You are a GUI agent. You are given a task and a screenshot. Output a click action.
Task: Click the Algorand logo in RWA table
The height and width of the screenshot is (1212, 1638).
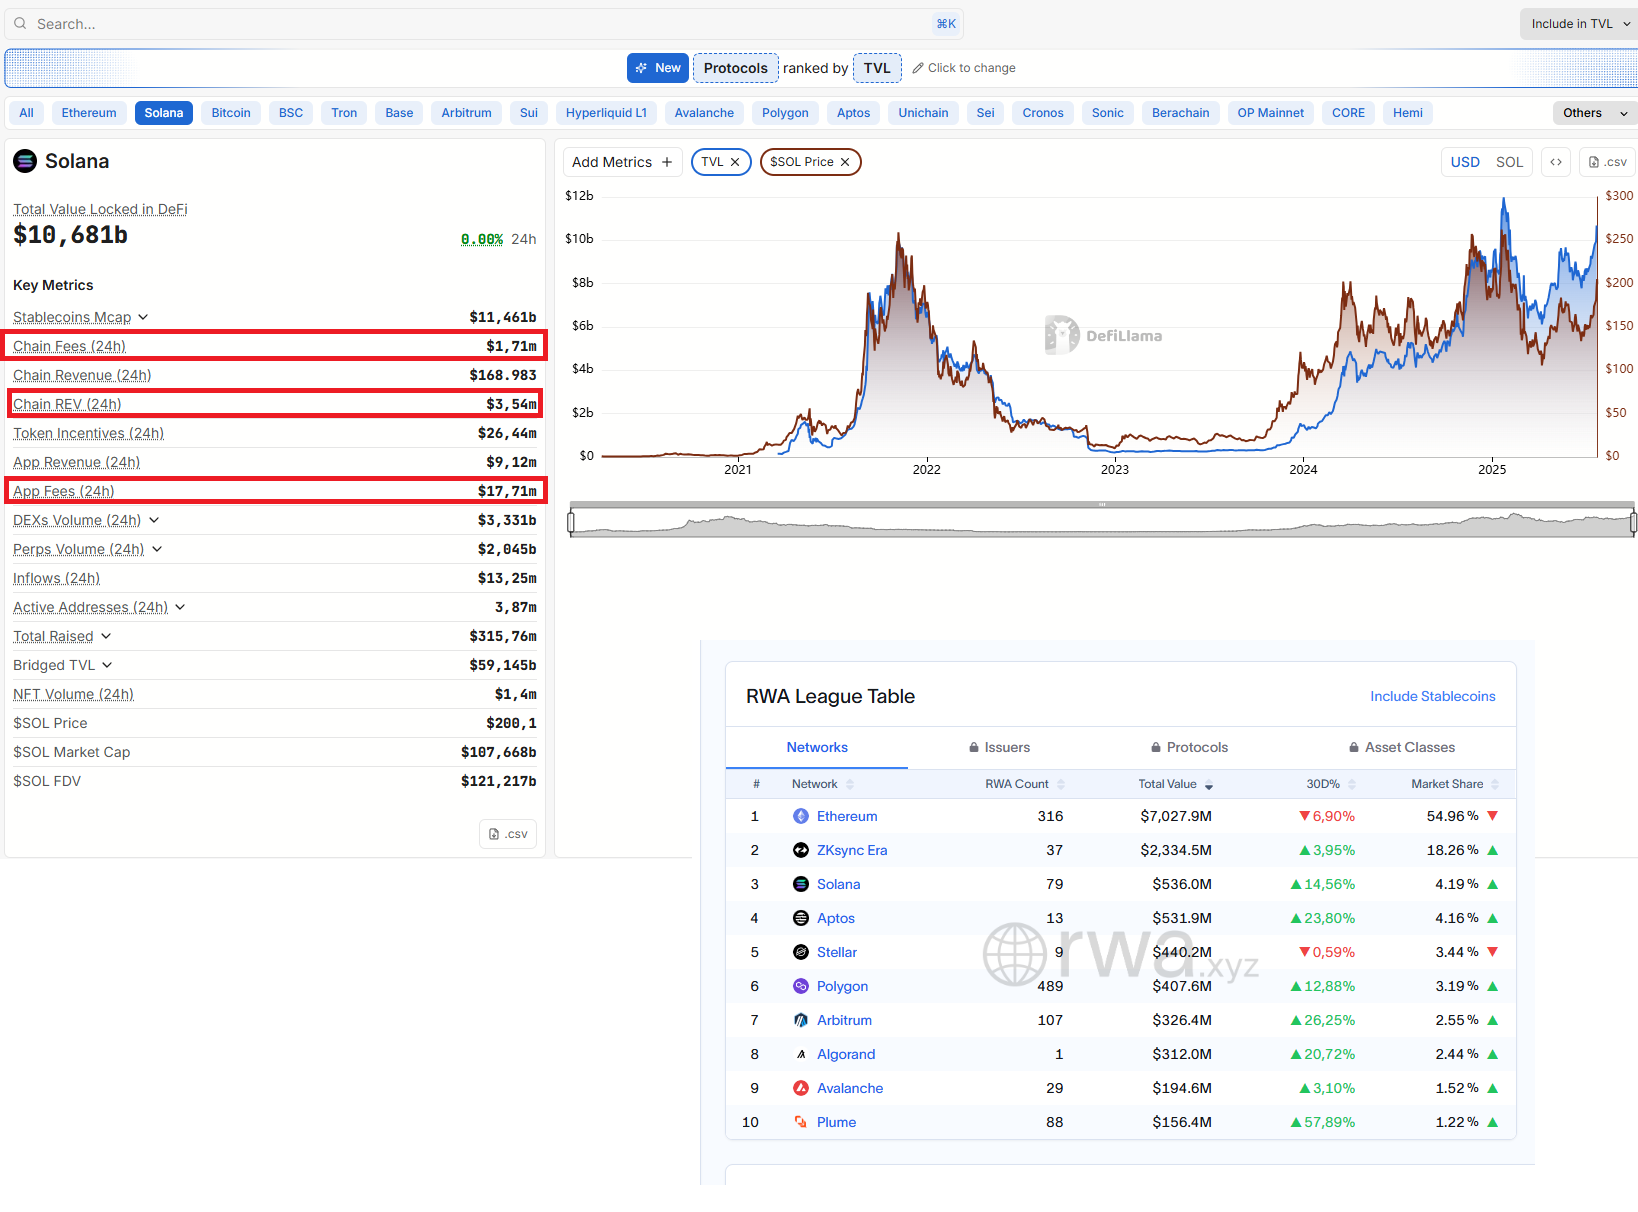click(801, 1054)
